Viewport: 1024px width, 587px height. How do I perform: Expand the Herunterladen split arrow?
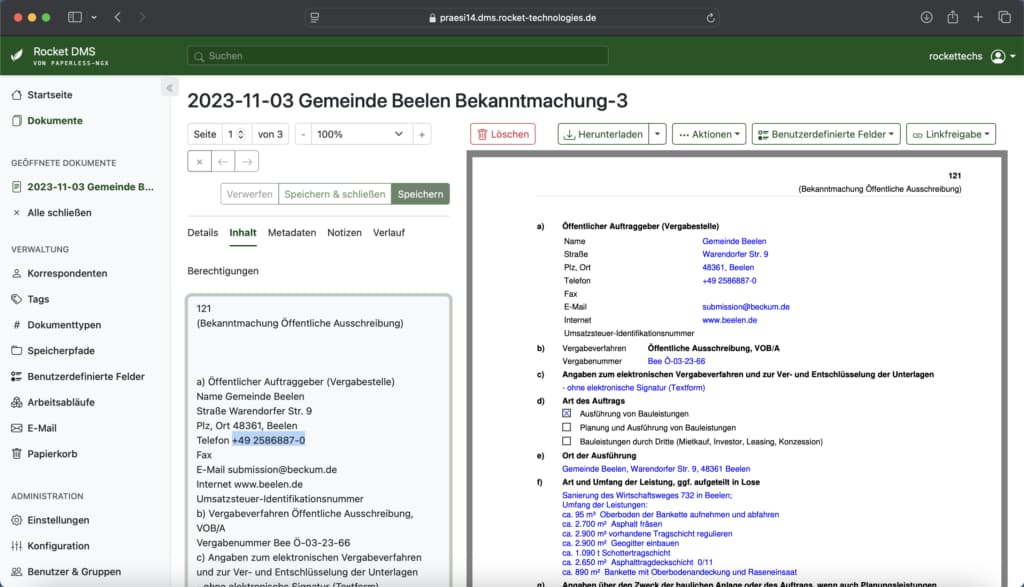pos(657,134)
